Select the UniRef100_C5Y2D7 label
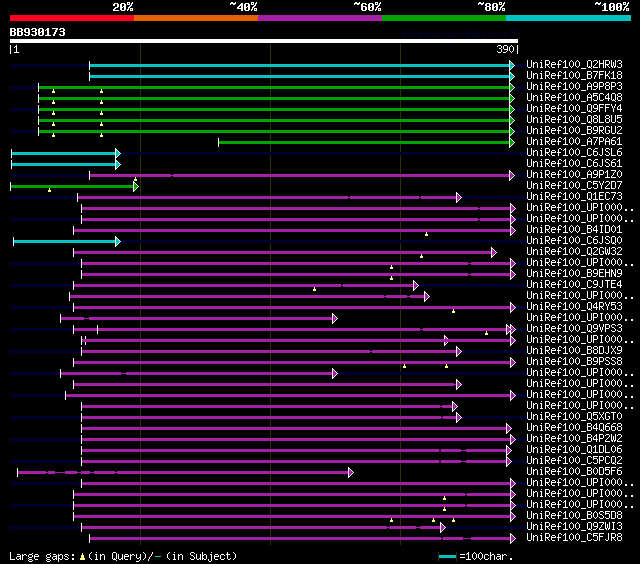The width and height of the screenshot is (640, 564). [574, 186]
